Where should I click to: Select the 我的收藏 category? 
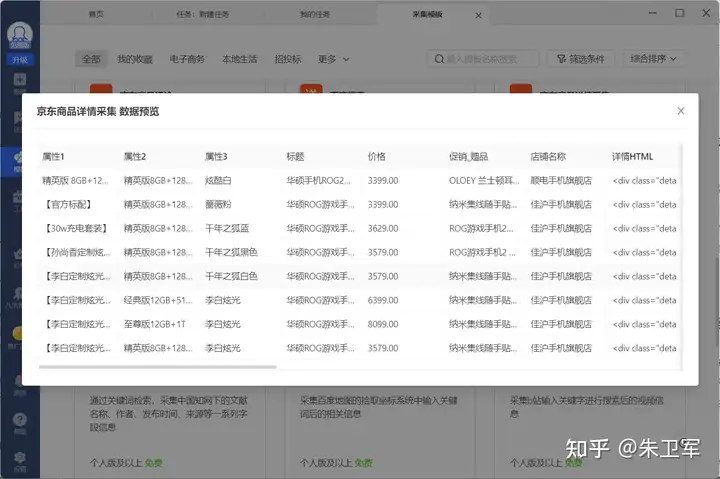pos(135,59)
